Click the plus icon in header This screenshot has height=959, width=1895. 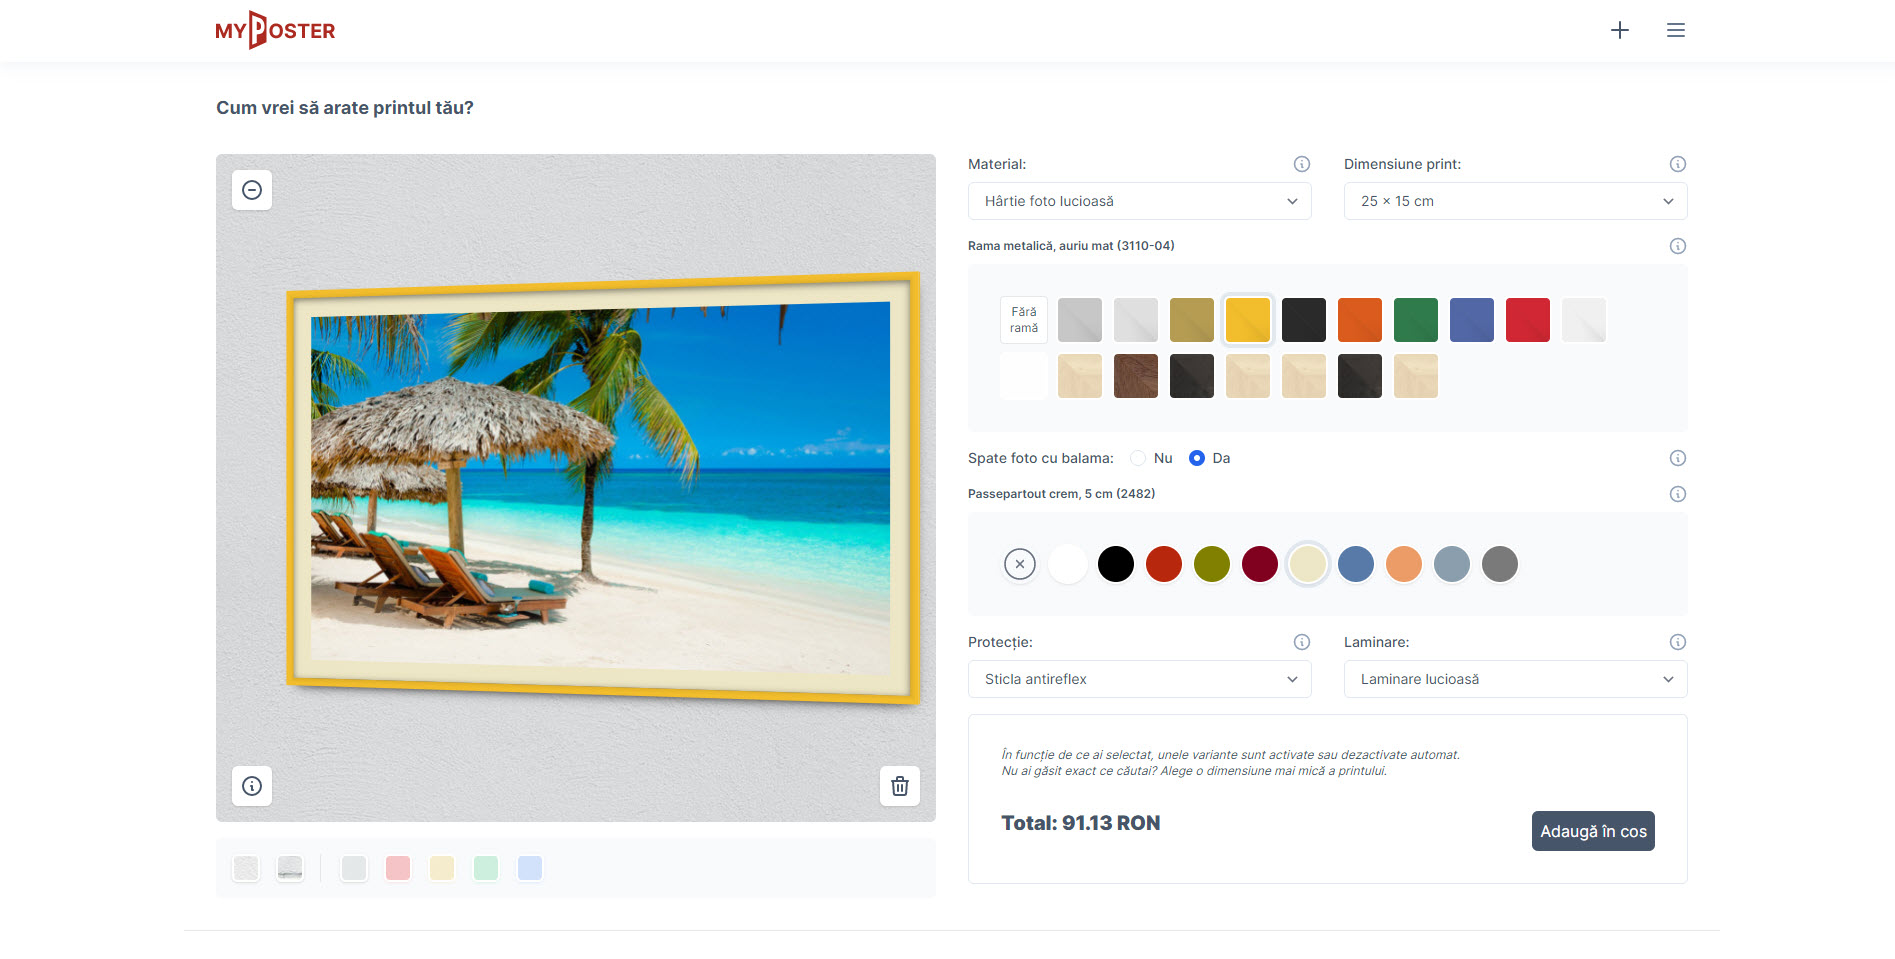pyautogui.click(x=1620, y=30)
